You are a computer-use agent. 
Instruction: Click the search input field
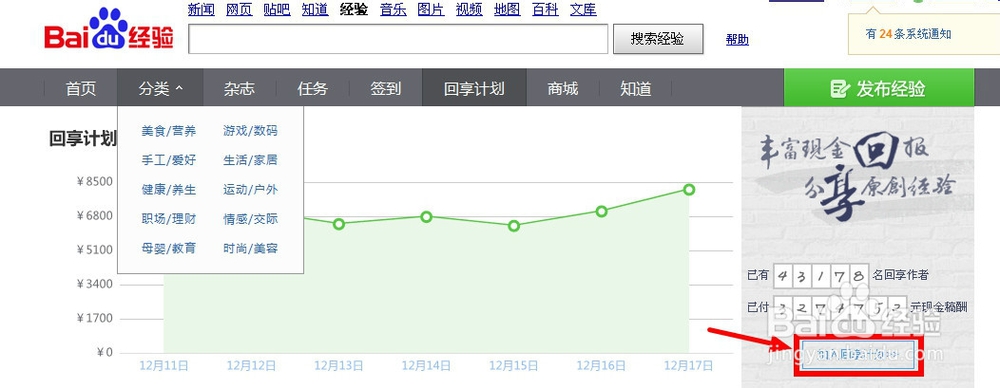click(398, 40)
